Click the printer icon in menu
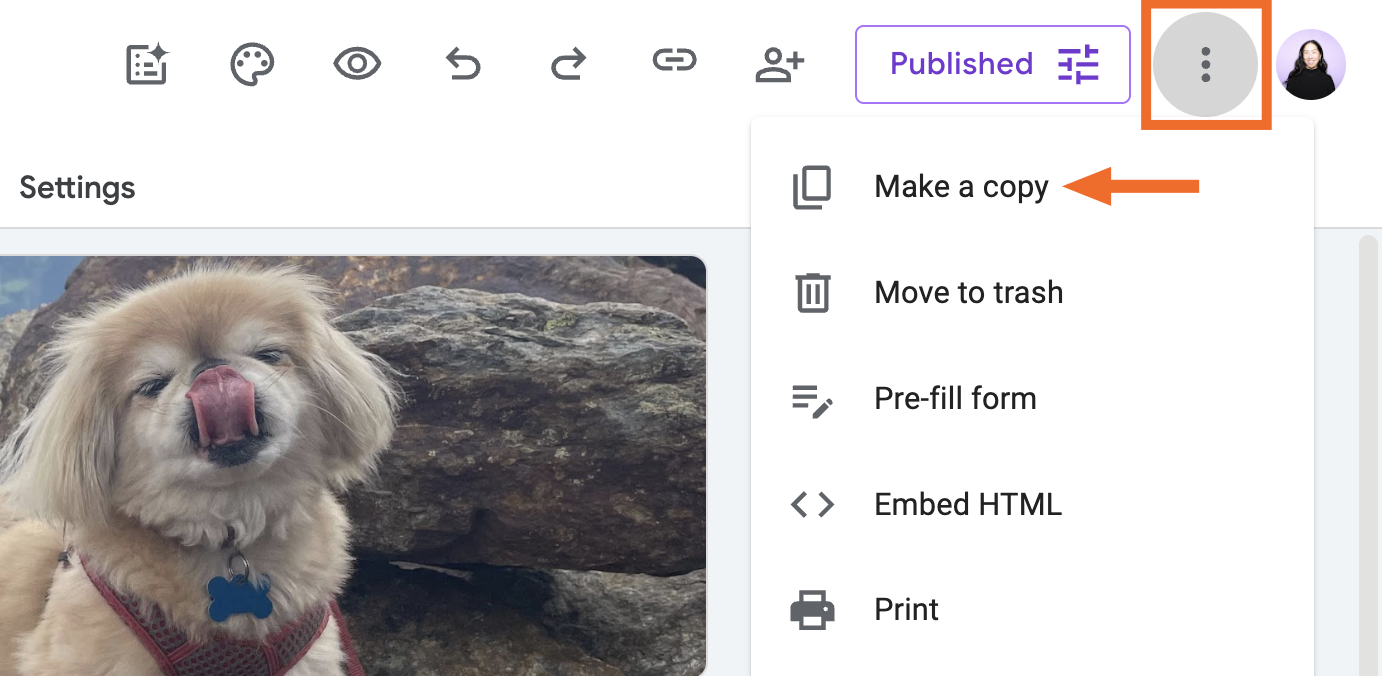Screen dimensions: 1382x676 click(x=812, y=610)
